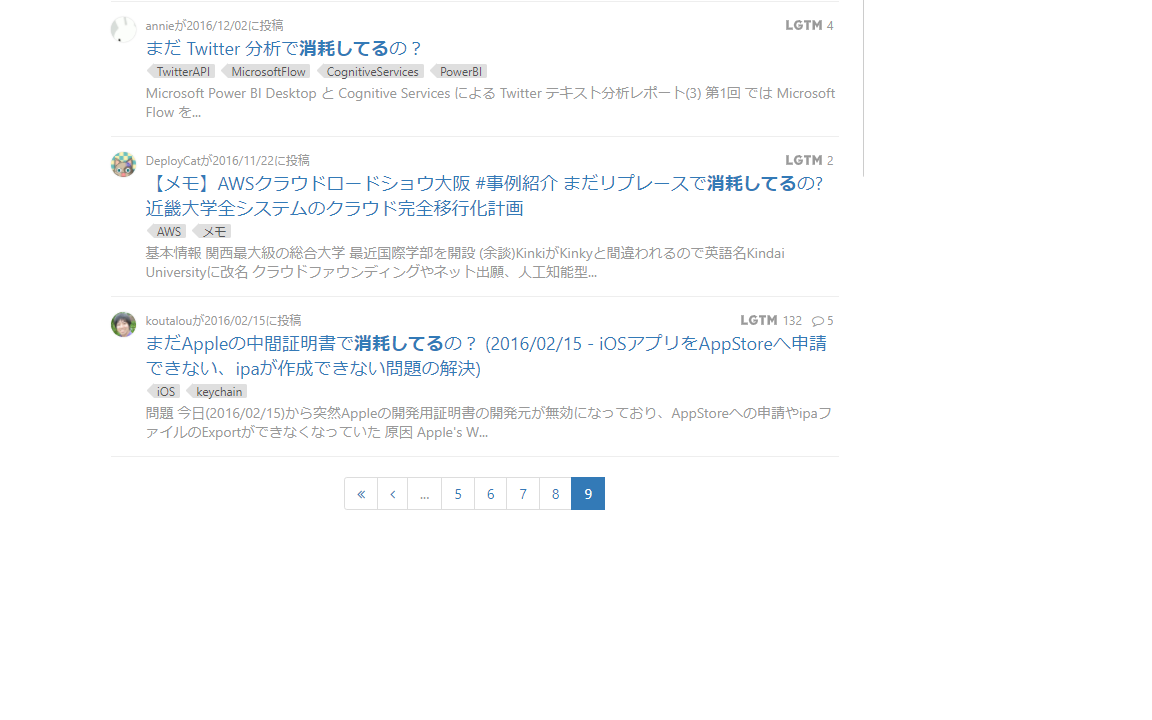Go to first page with double-arrow
The image size is (1152, 720).
point(361,494)
